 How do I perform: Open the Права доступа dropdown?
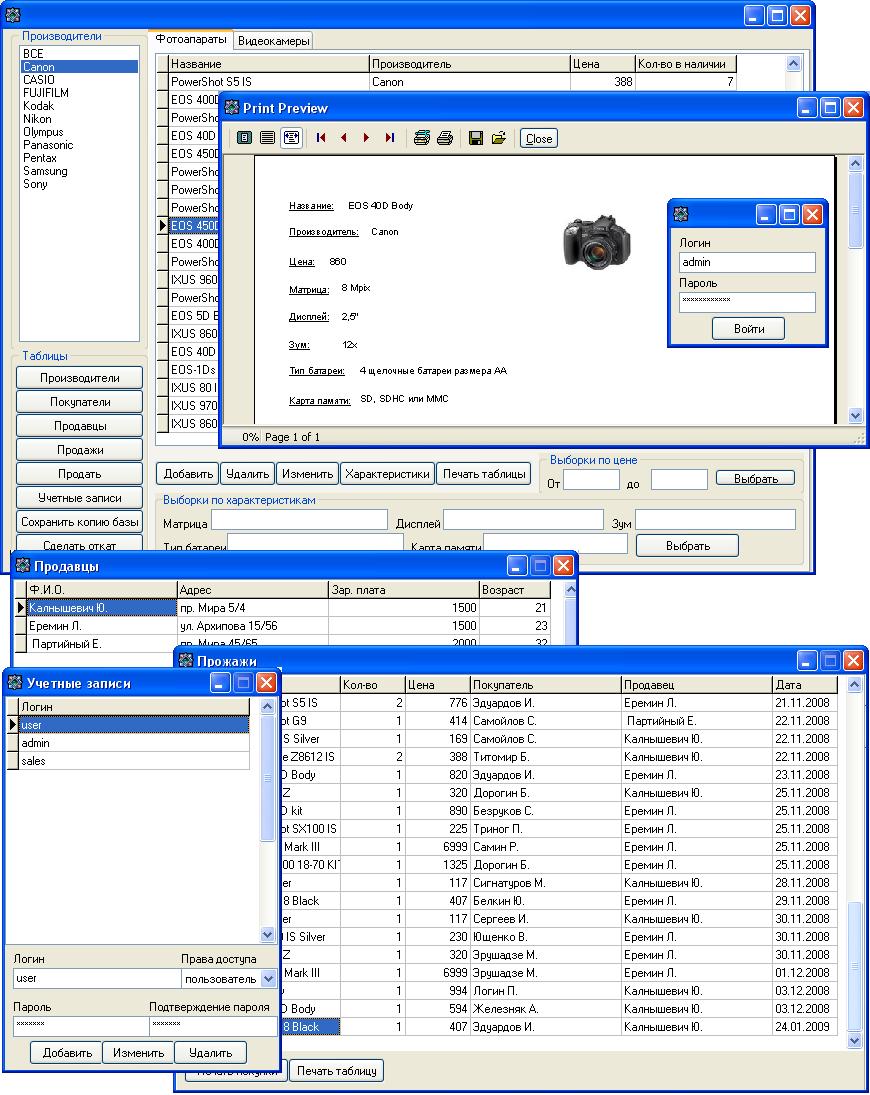(268, 979)
